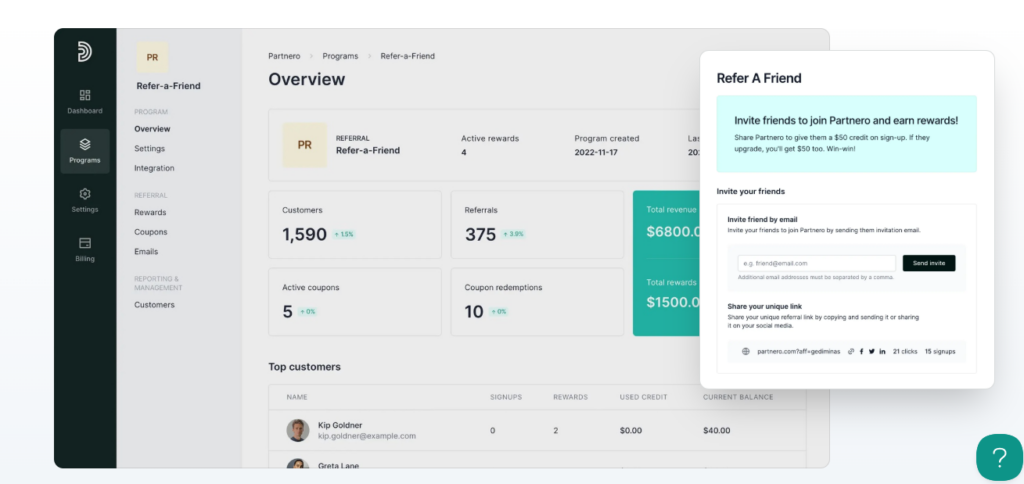
Task: Click the Send invite button
Action: pos(929,263)
